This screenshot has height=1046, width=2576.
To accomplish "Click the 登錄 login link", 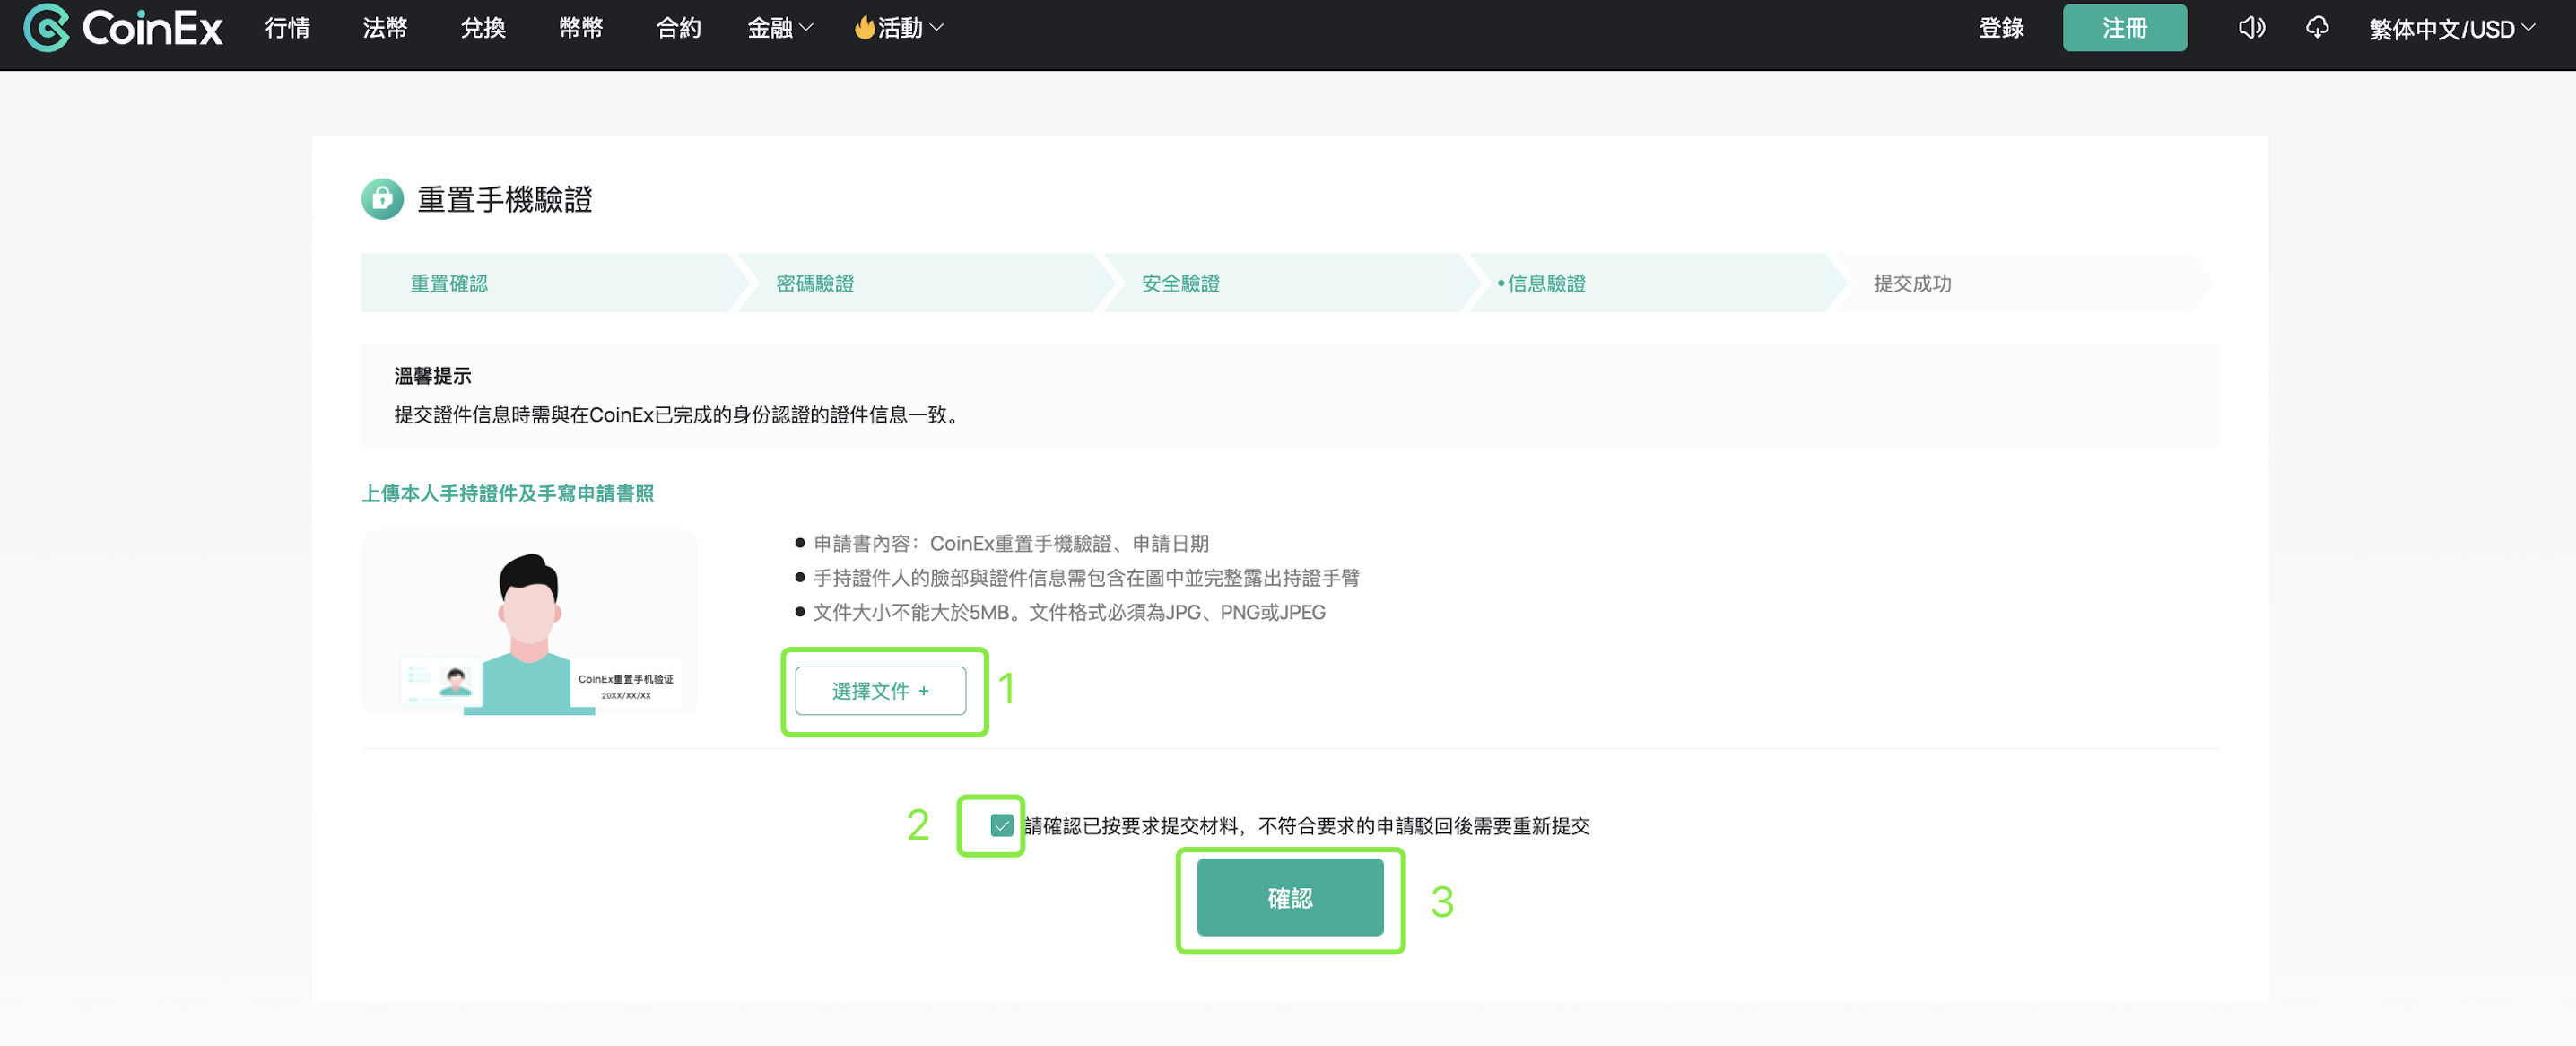I will (x=2001, y=28).
